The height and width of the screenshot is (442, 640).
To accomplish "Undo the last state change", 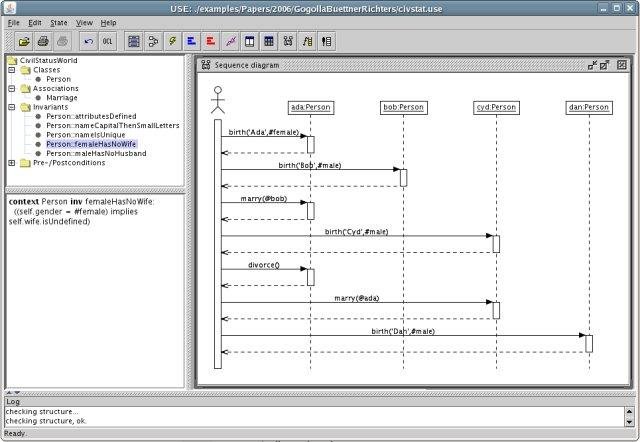I will [x=88, y=41].
